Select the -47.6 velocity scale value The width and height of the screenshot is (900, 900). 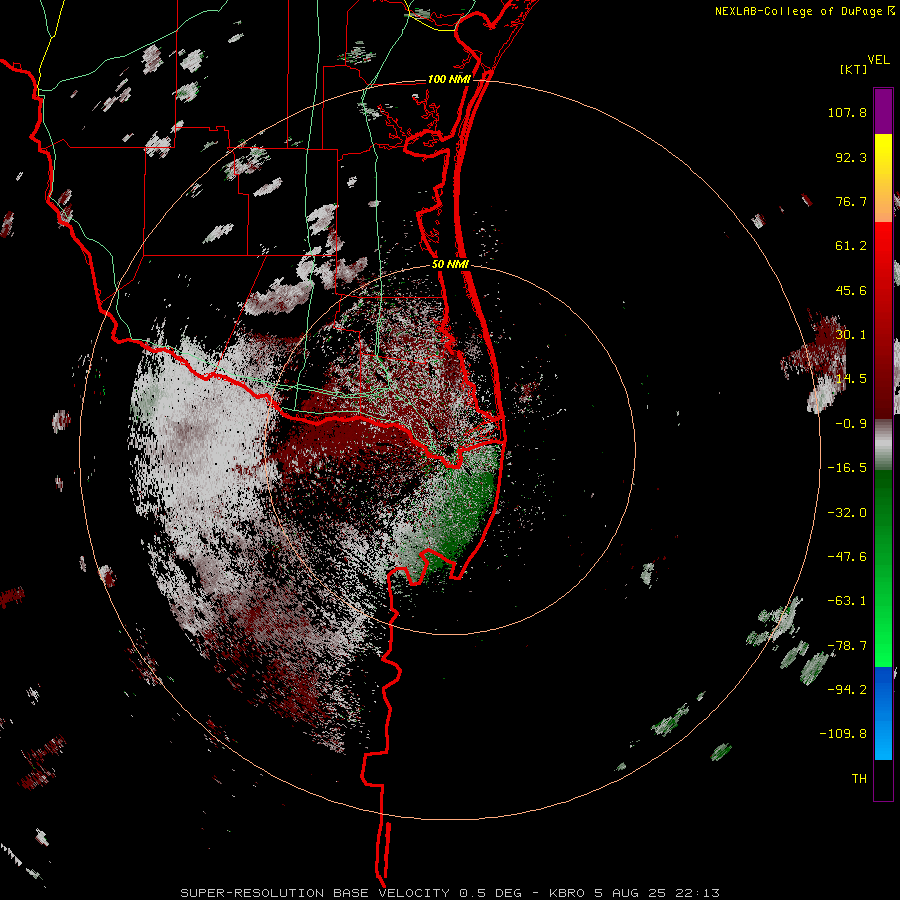coord(847,557)
